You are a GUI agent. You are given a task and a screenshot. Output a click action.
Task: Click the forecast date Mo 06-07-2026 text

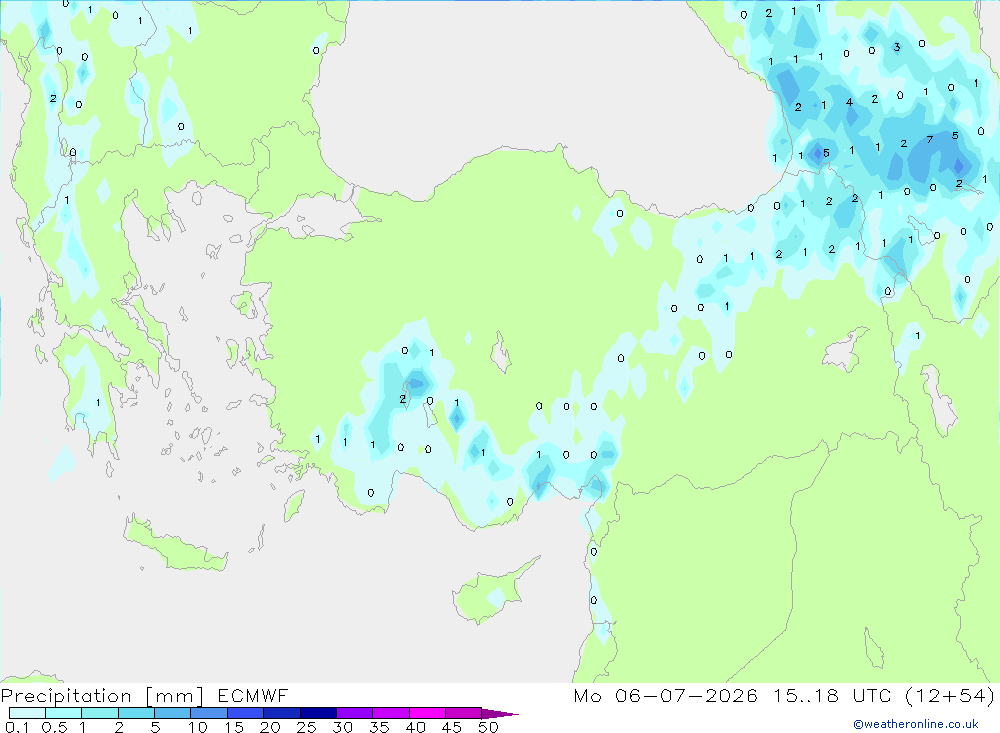665,696
